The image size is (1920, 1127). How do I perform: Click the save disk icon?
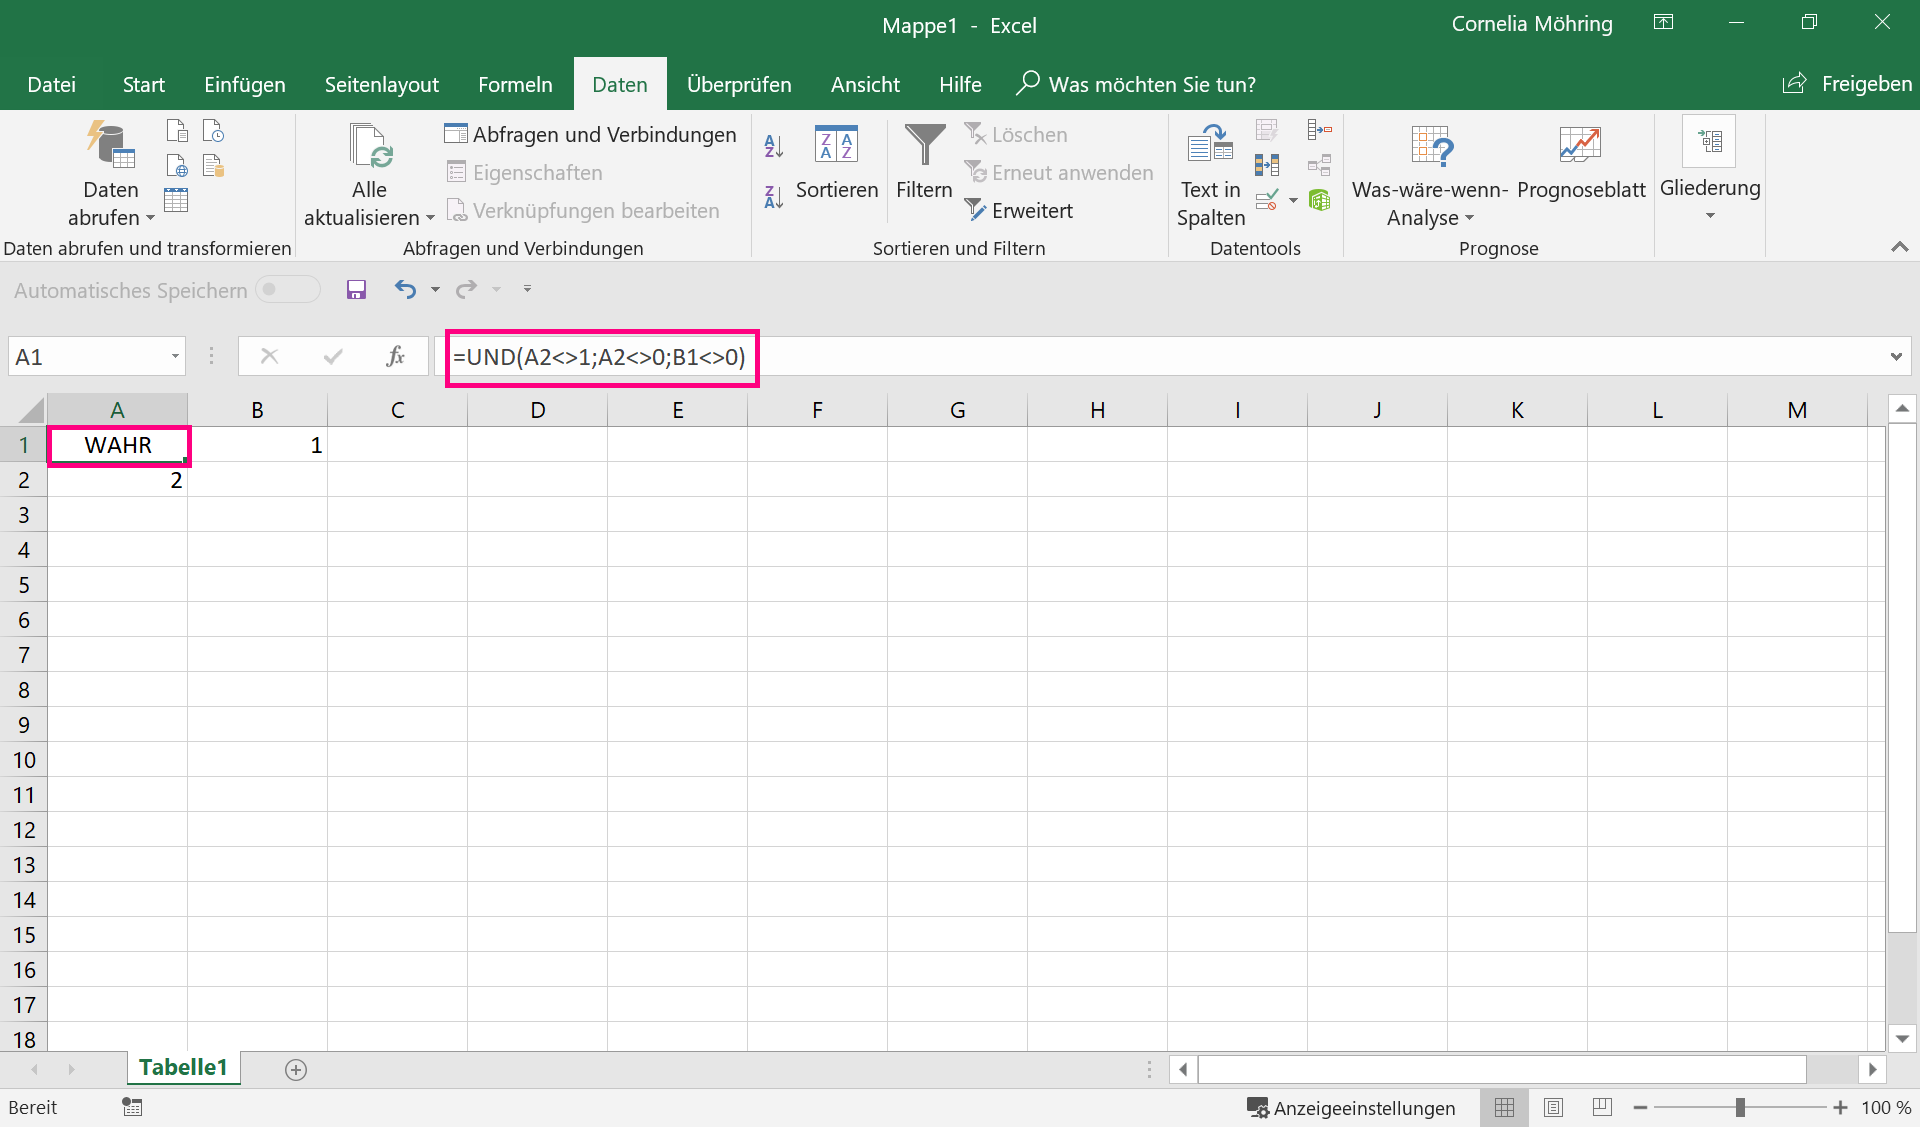[356, 290]
